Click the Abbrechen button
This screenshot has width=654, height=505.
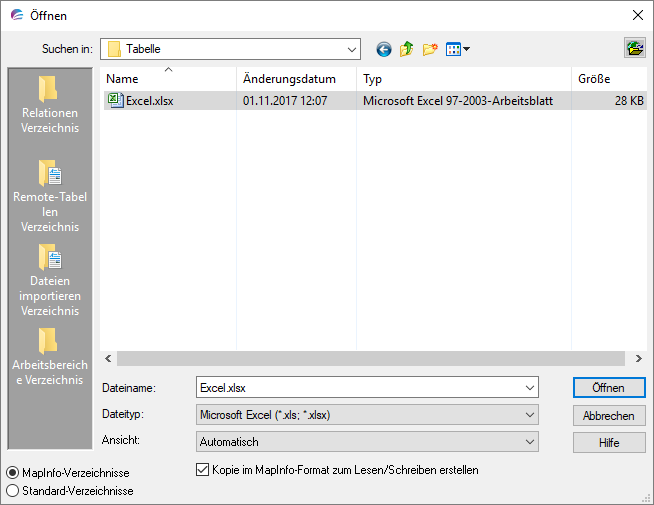(609, 416)
